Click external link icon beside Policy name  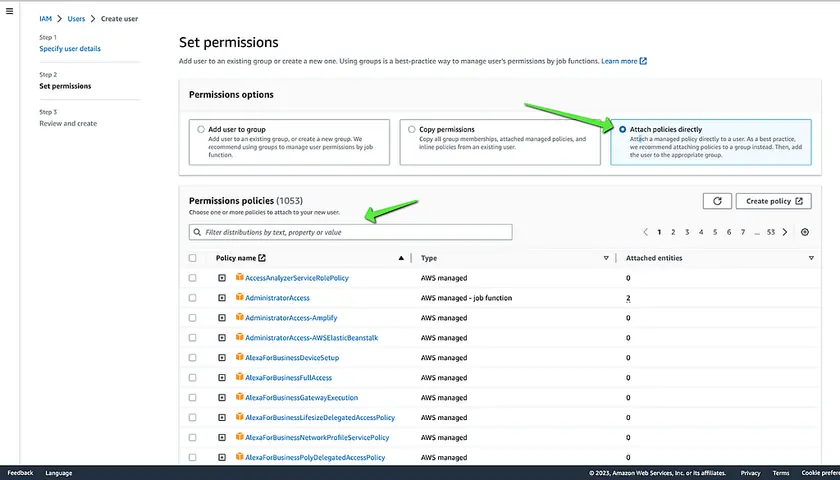[x=262, y=258]
